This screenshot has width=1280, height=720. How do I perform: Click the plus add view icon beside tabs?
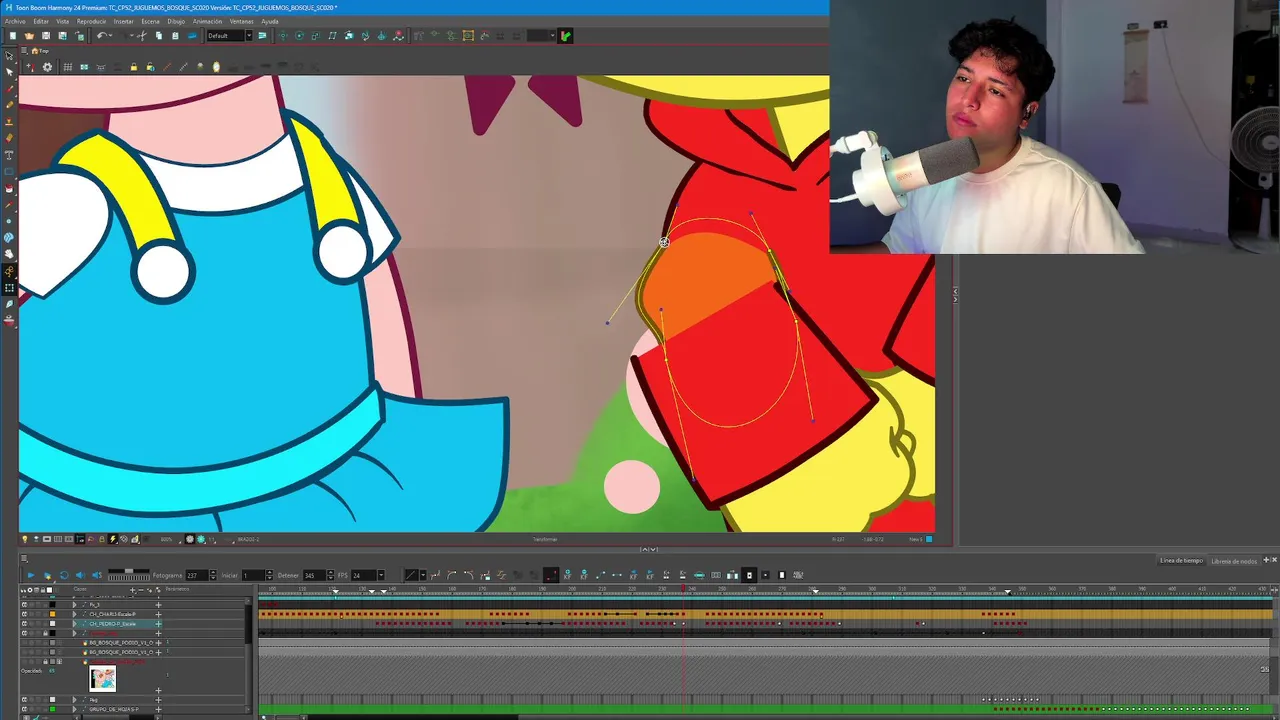(1266, 560)
